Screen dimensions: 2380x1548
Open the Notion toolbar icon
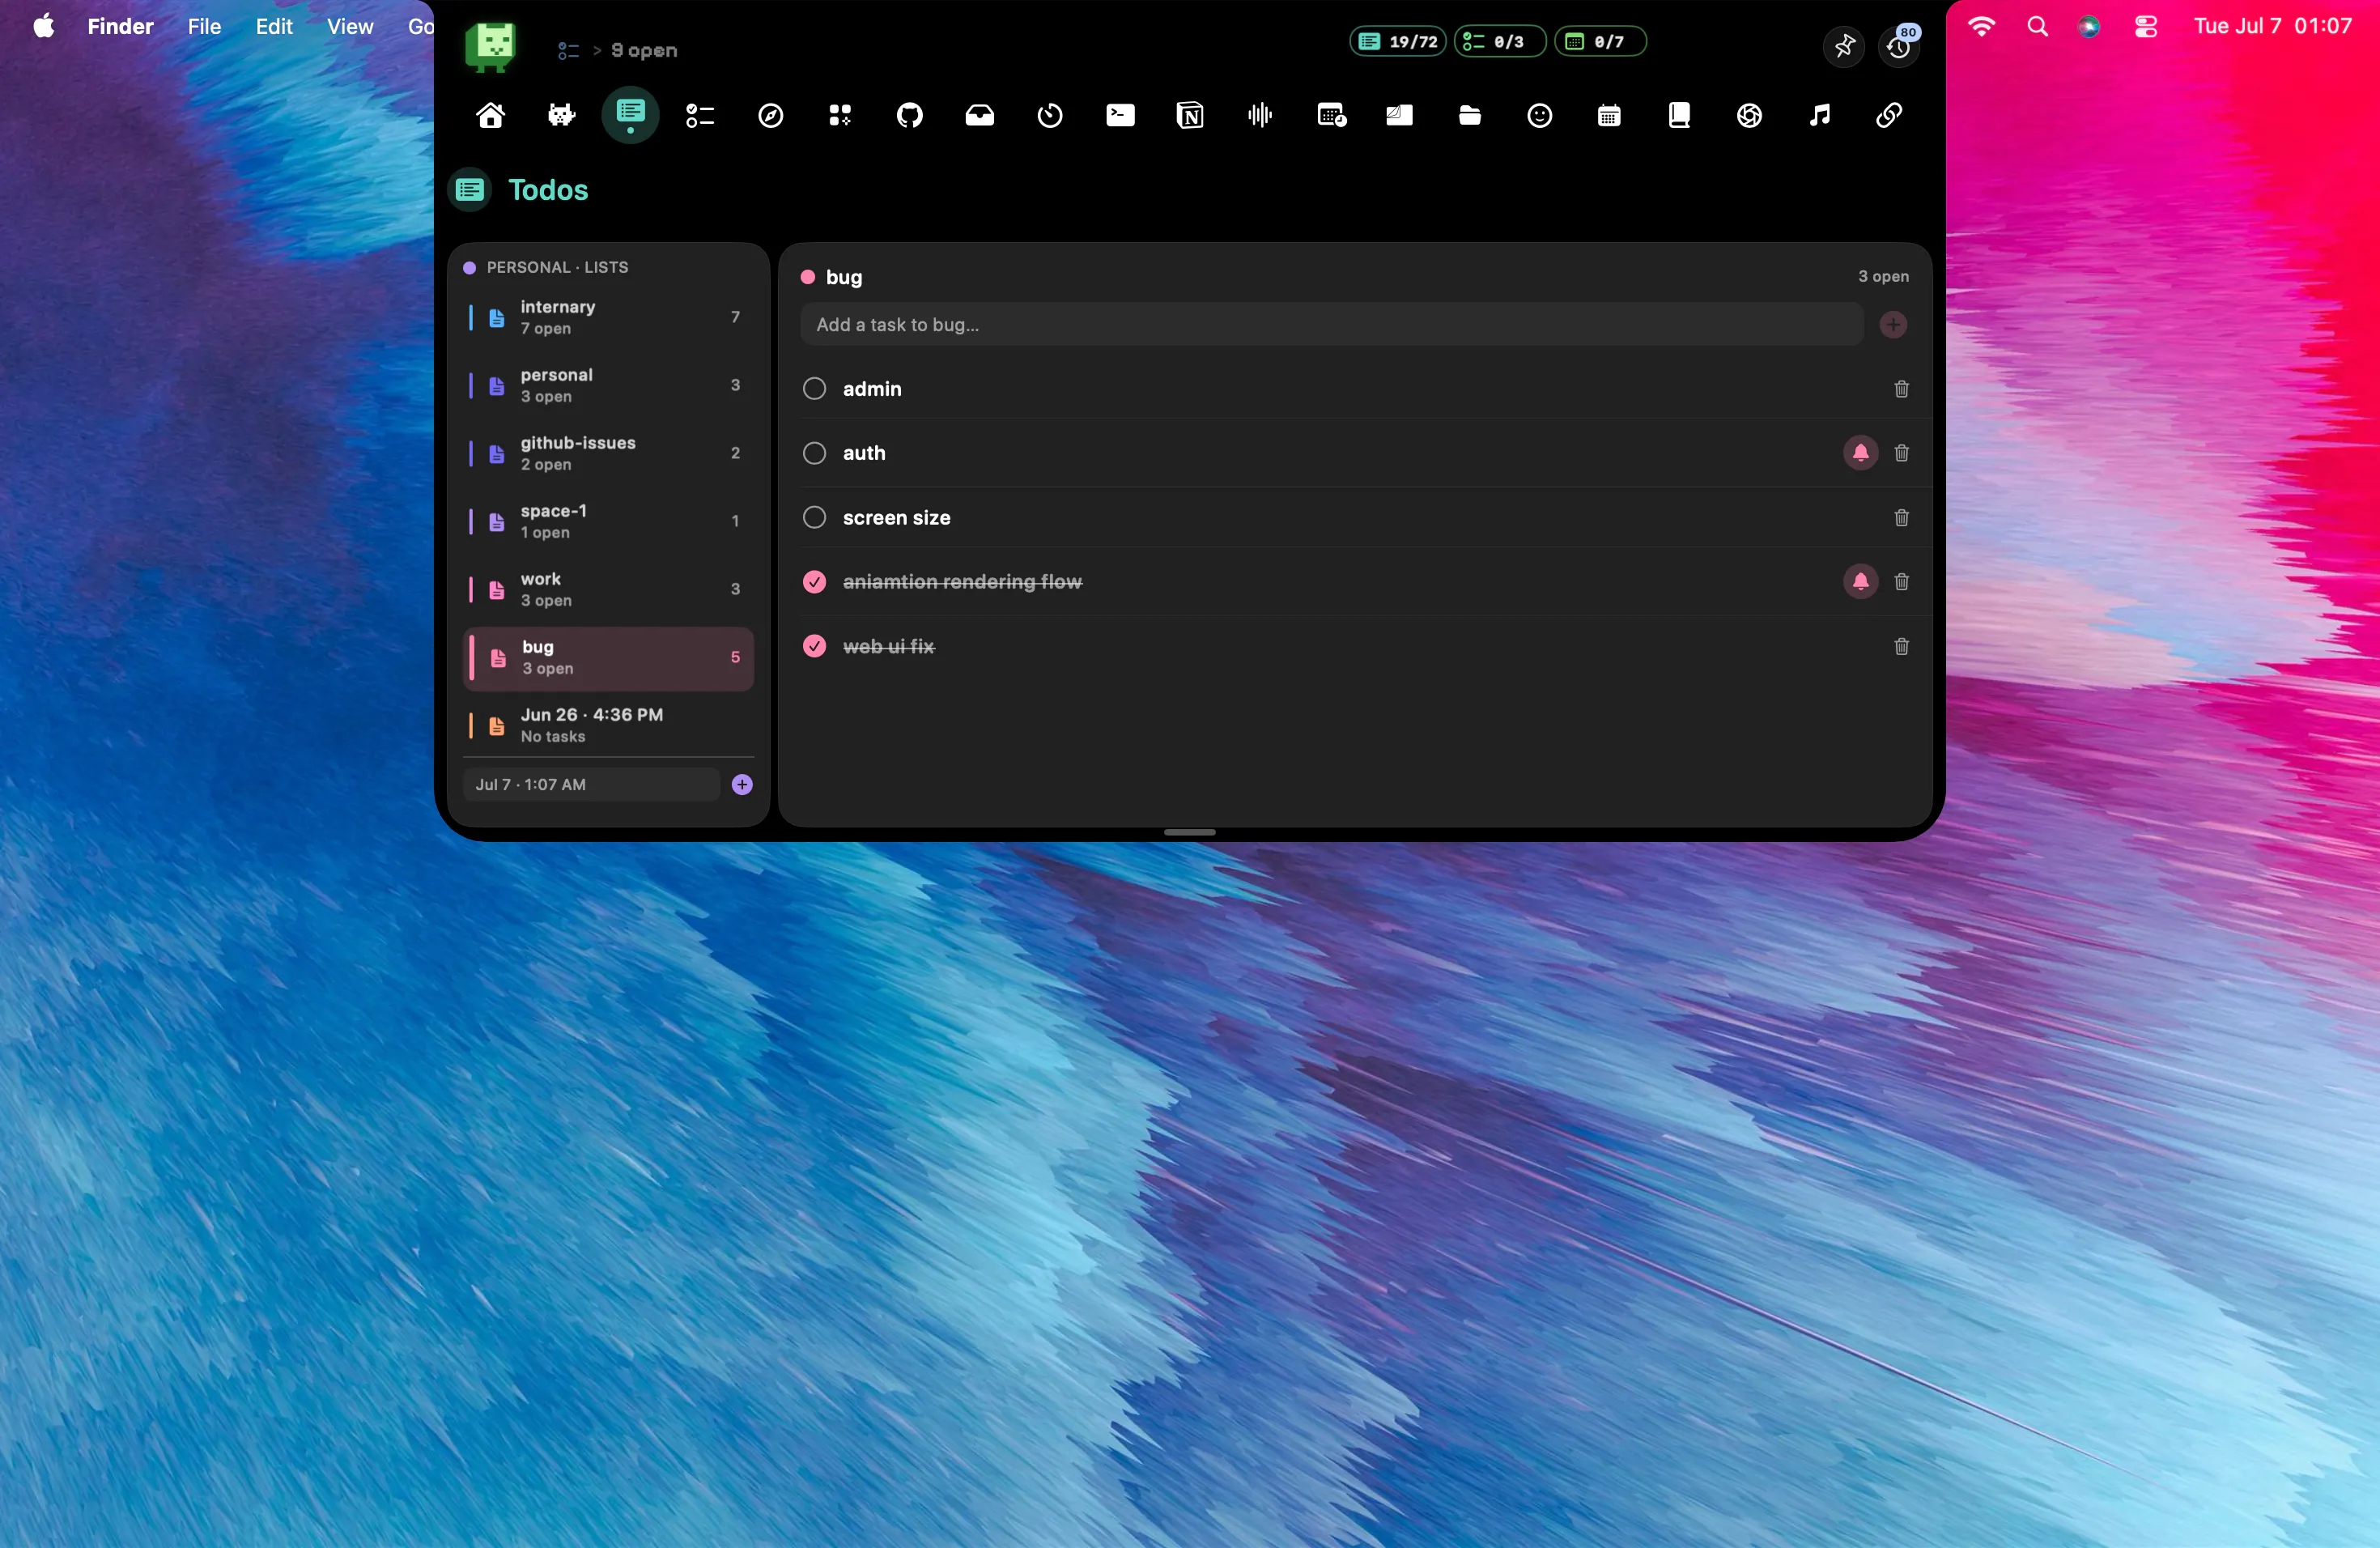tap(1190, 115)
